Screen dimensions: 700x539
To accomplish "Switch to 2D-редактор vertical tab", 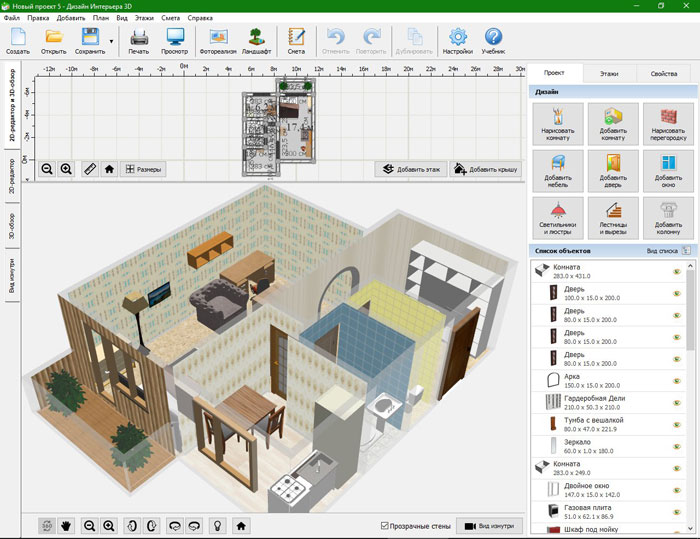I will click(x=12, y=176).
